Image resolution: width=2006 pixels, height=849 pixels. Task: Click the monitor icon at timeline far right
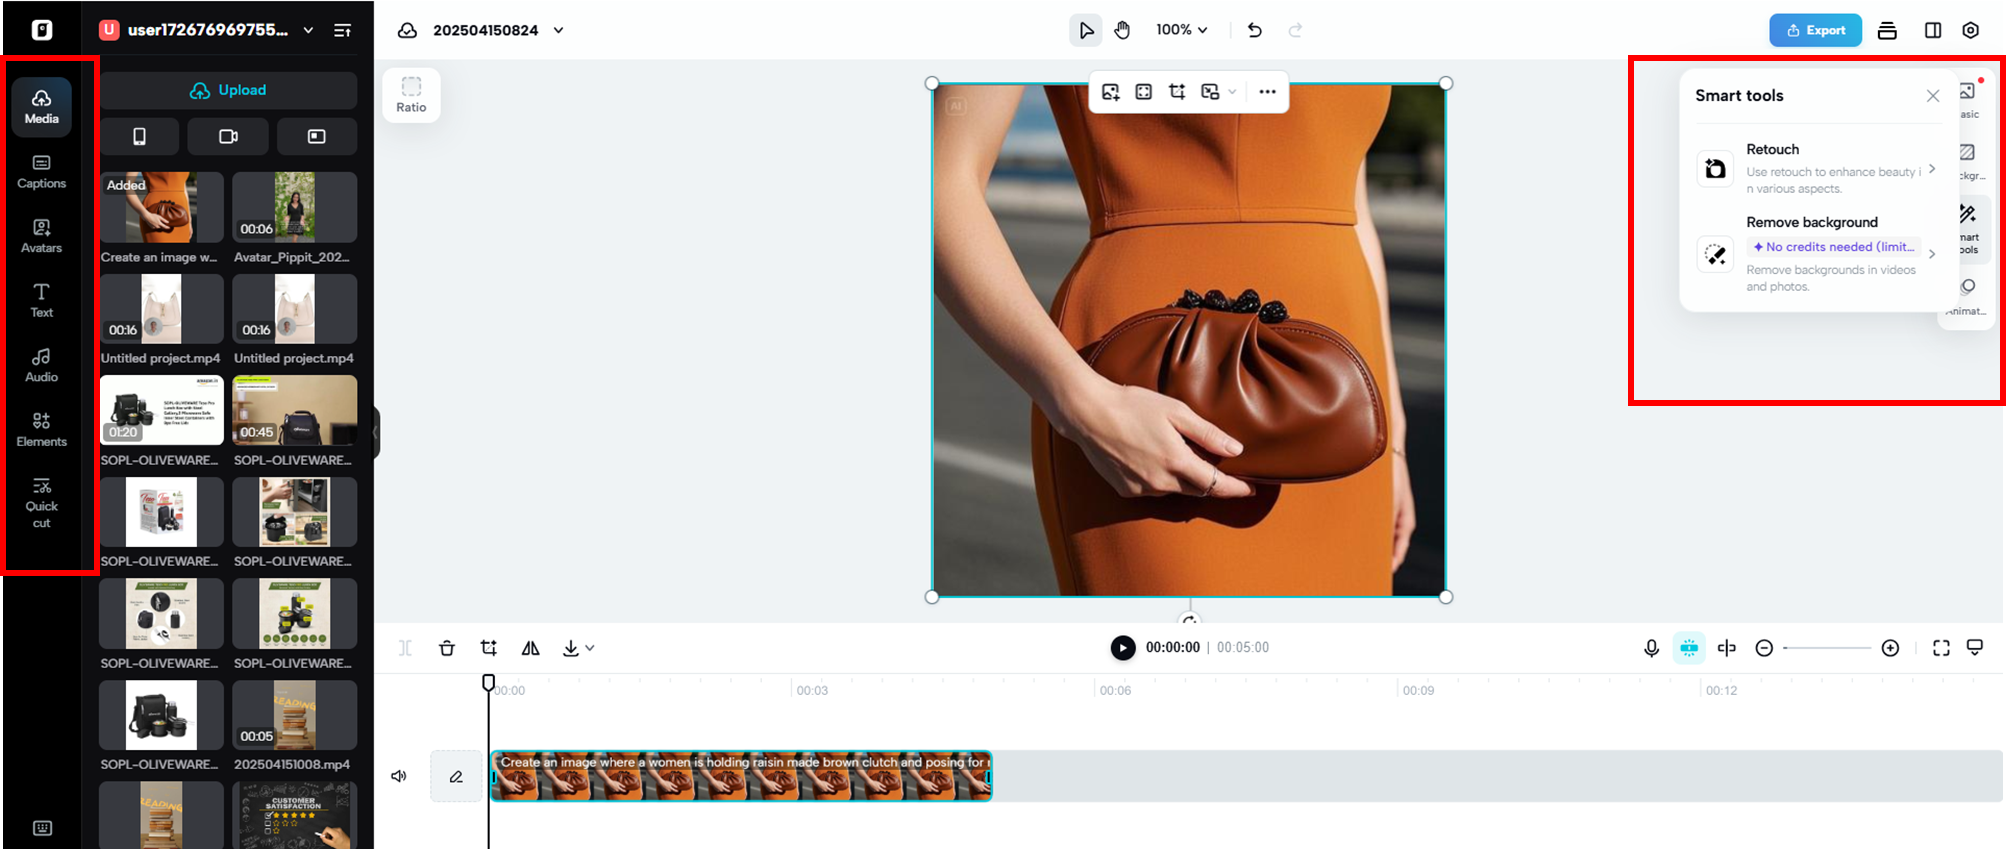[x=1975, y=648]
